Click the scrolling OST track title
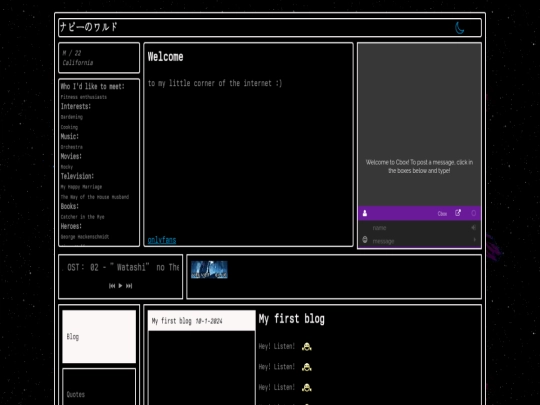Viewport: 540px width, 405px height. [x=121, y=267]
